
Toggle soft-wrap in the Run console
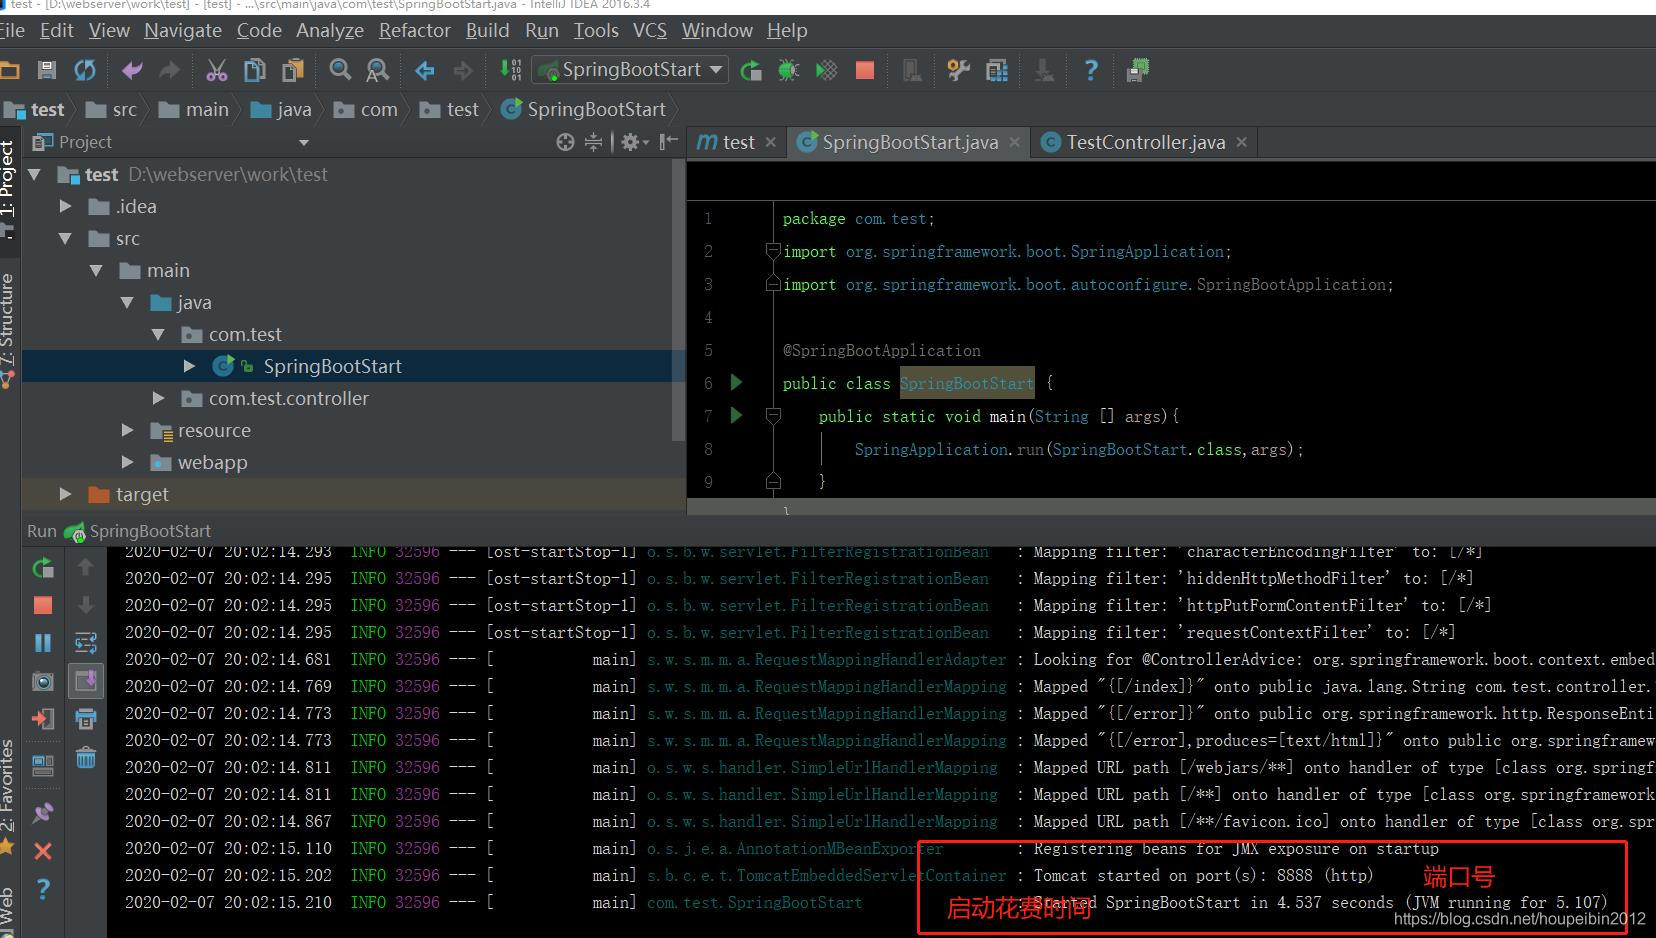pos(86,643)
